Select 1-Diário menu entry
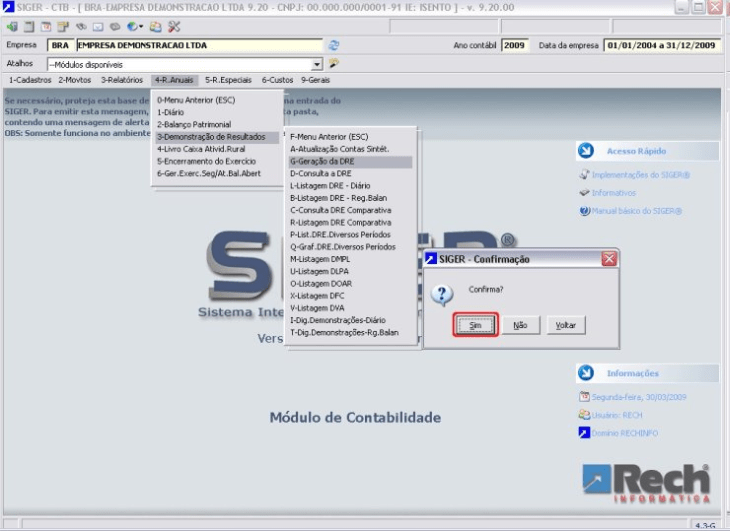The image size is (730, 531). (x=217, y=112)
